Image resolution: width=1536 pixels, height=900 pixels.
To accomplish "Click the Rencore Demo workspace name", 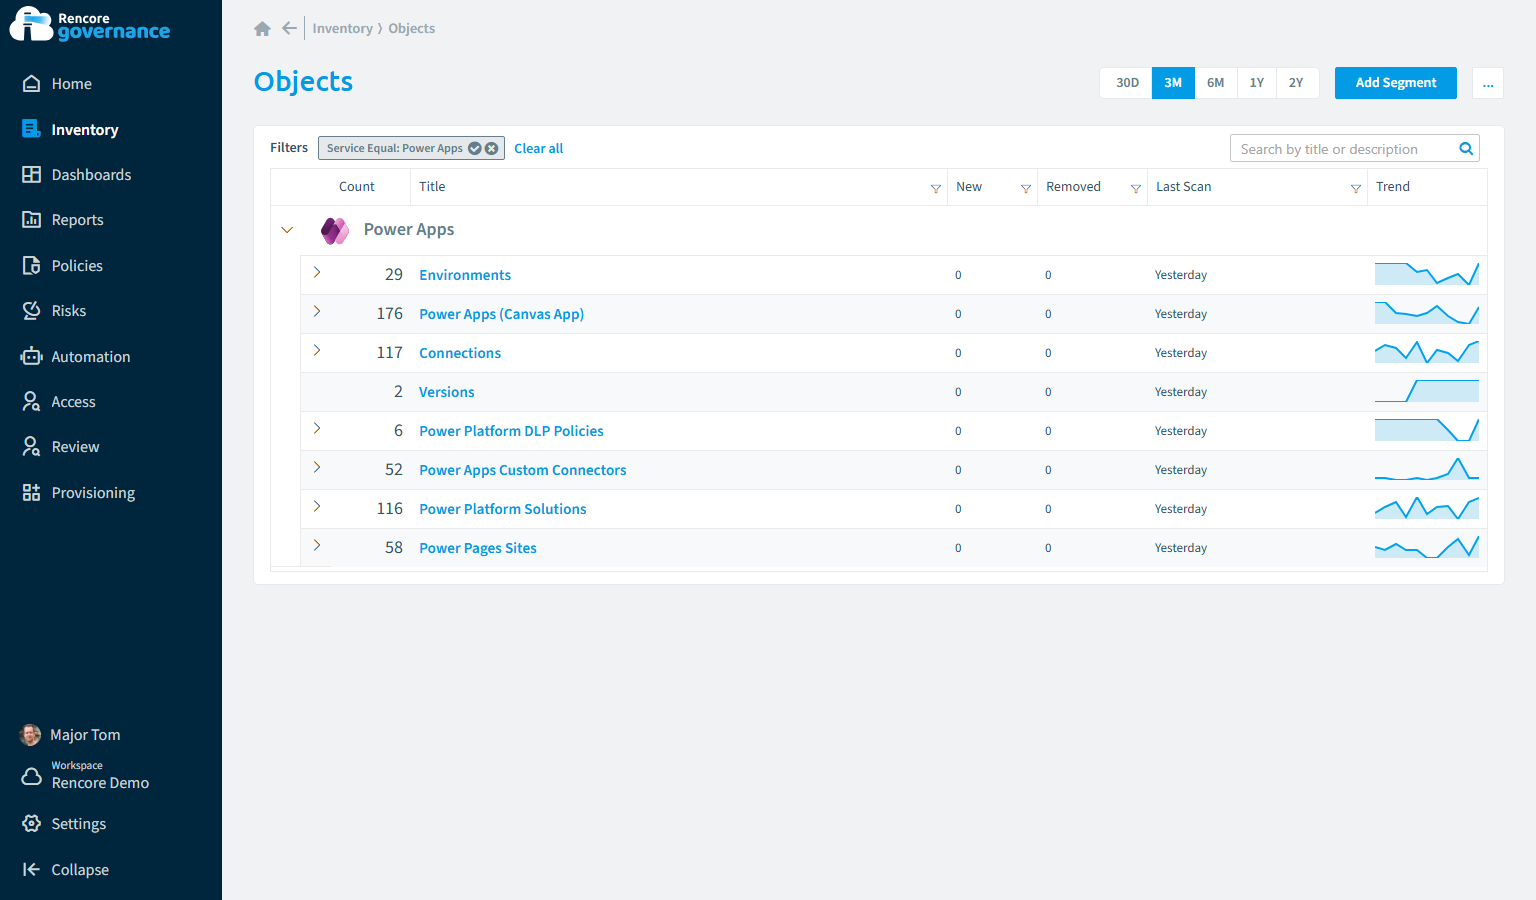I will pyautogui.click(x=100, y=783).
